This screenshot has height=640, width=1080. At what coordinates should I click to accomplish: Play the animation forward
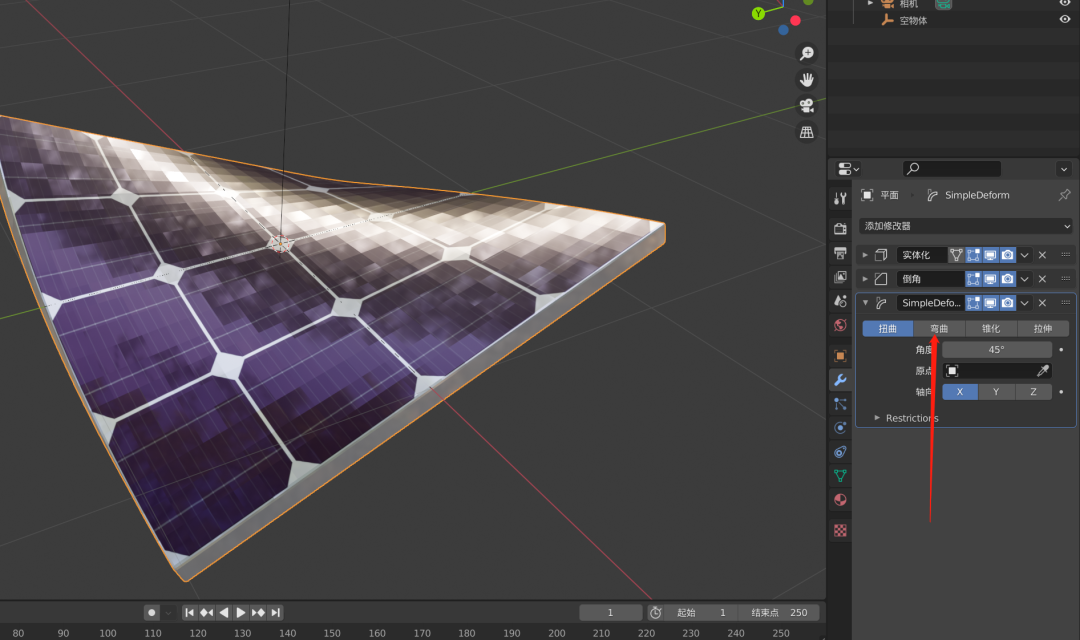(240, 612)
